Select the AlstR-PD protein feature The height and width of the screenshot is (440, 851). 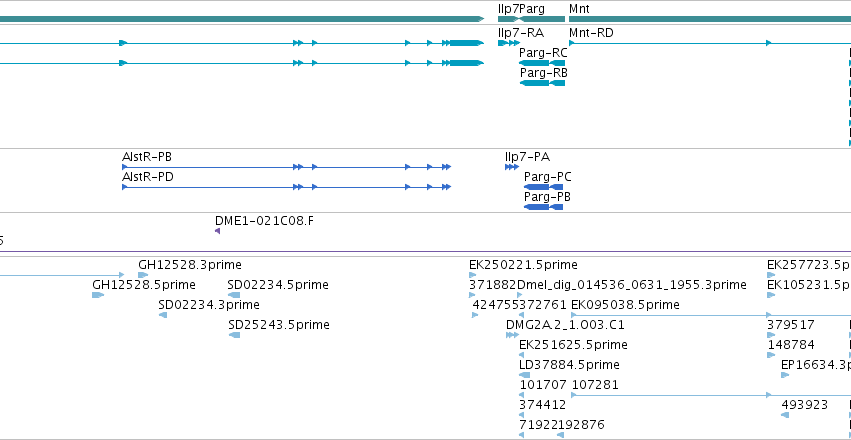pos(287,187)
